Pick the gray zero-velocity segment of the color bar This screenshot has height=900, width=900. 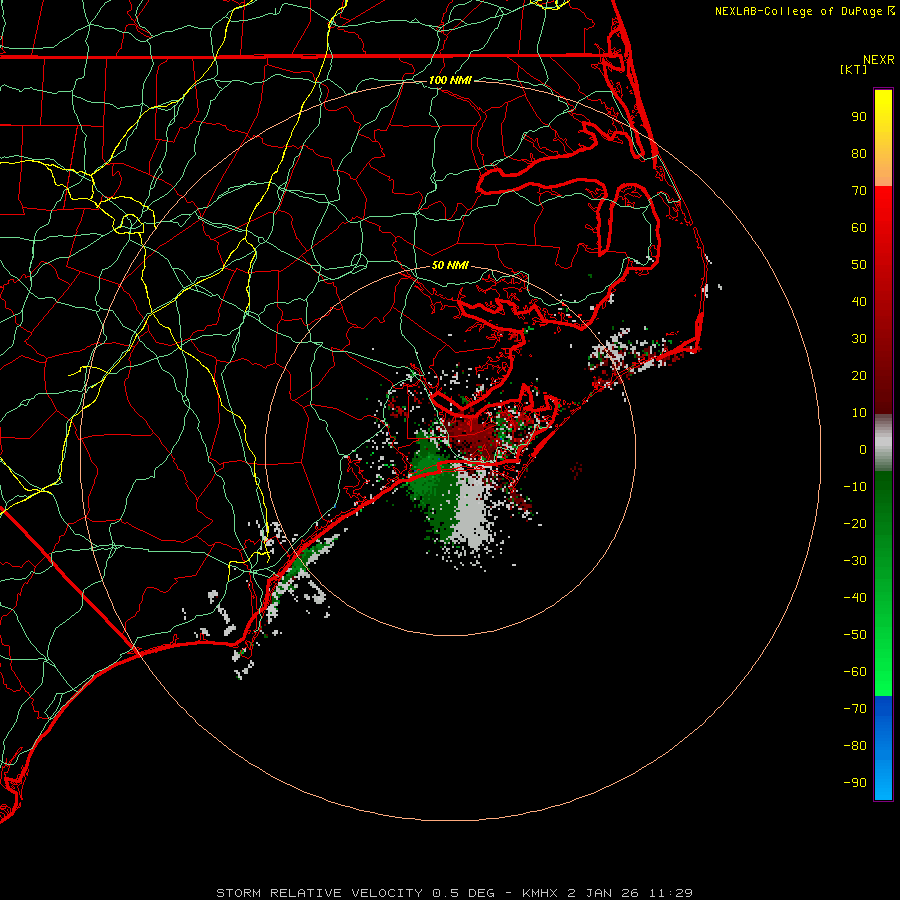click(883, 443)
